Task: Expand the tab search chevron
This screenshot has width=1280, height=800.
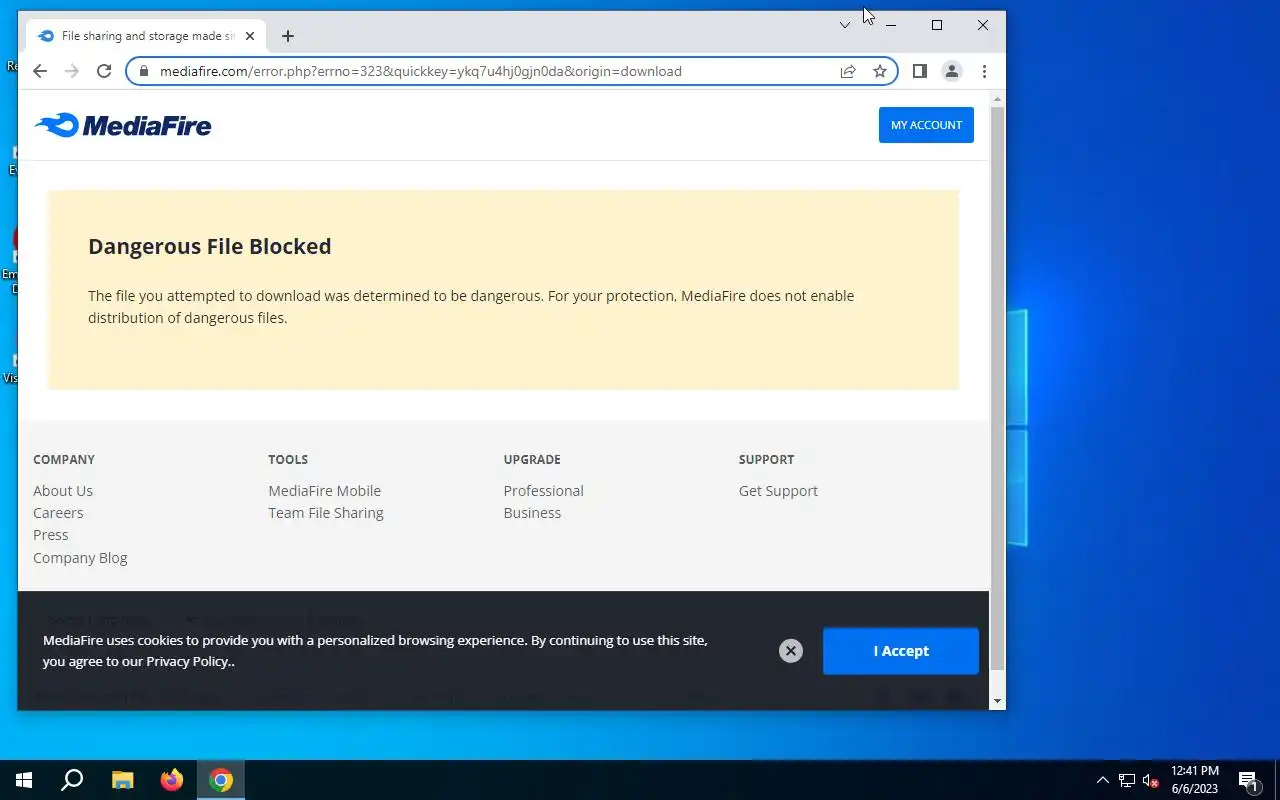Action: pyautogui.click(x=845, y=25)
